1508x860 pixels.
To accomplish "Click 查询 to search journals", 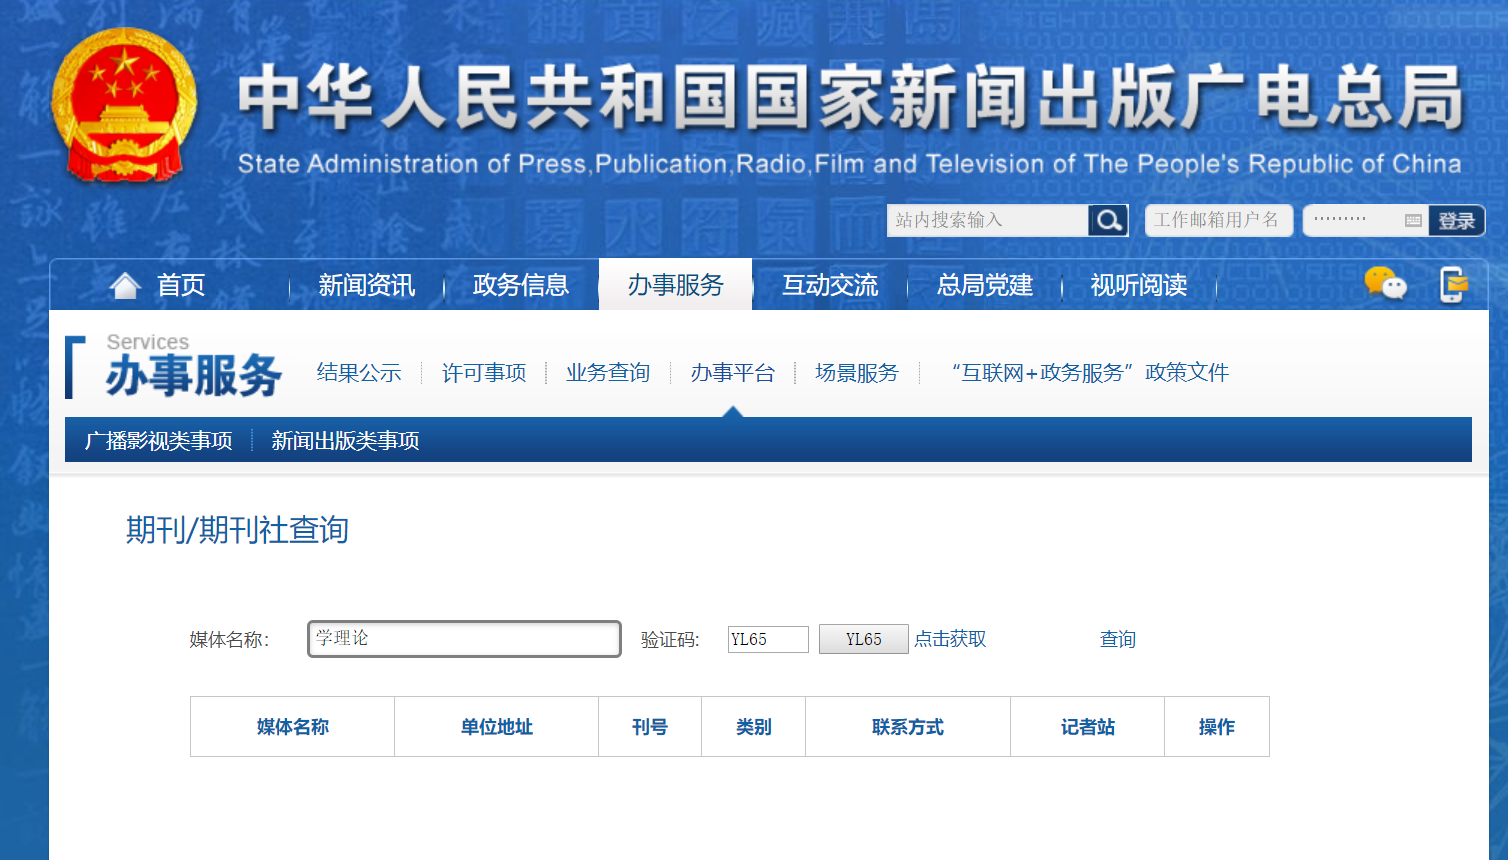I will (x=1117, y=639).
